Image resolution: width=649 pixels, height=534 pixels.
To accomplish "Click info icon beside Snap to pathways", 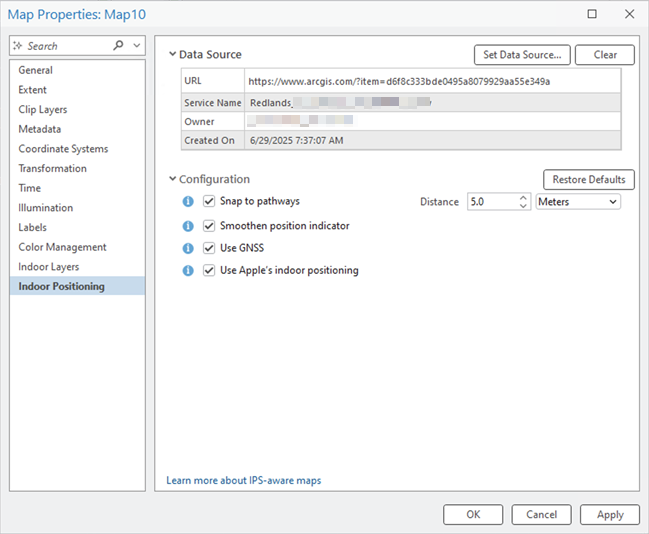I will [188, 202].
